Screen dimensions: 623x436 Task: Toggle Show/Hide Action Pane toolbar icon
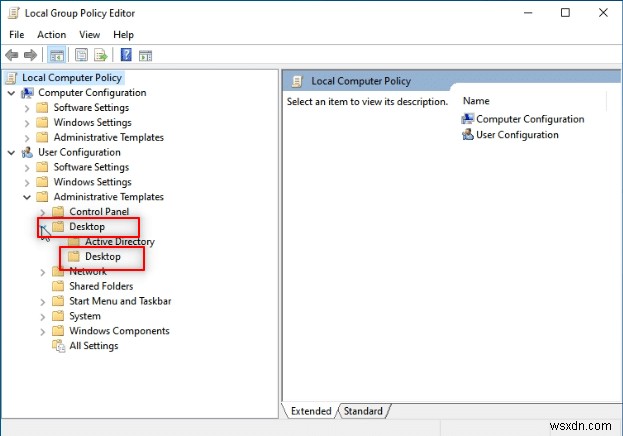pyautogui.click(x=145, y=56)
